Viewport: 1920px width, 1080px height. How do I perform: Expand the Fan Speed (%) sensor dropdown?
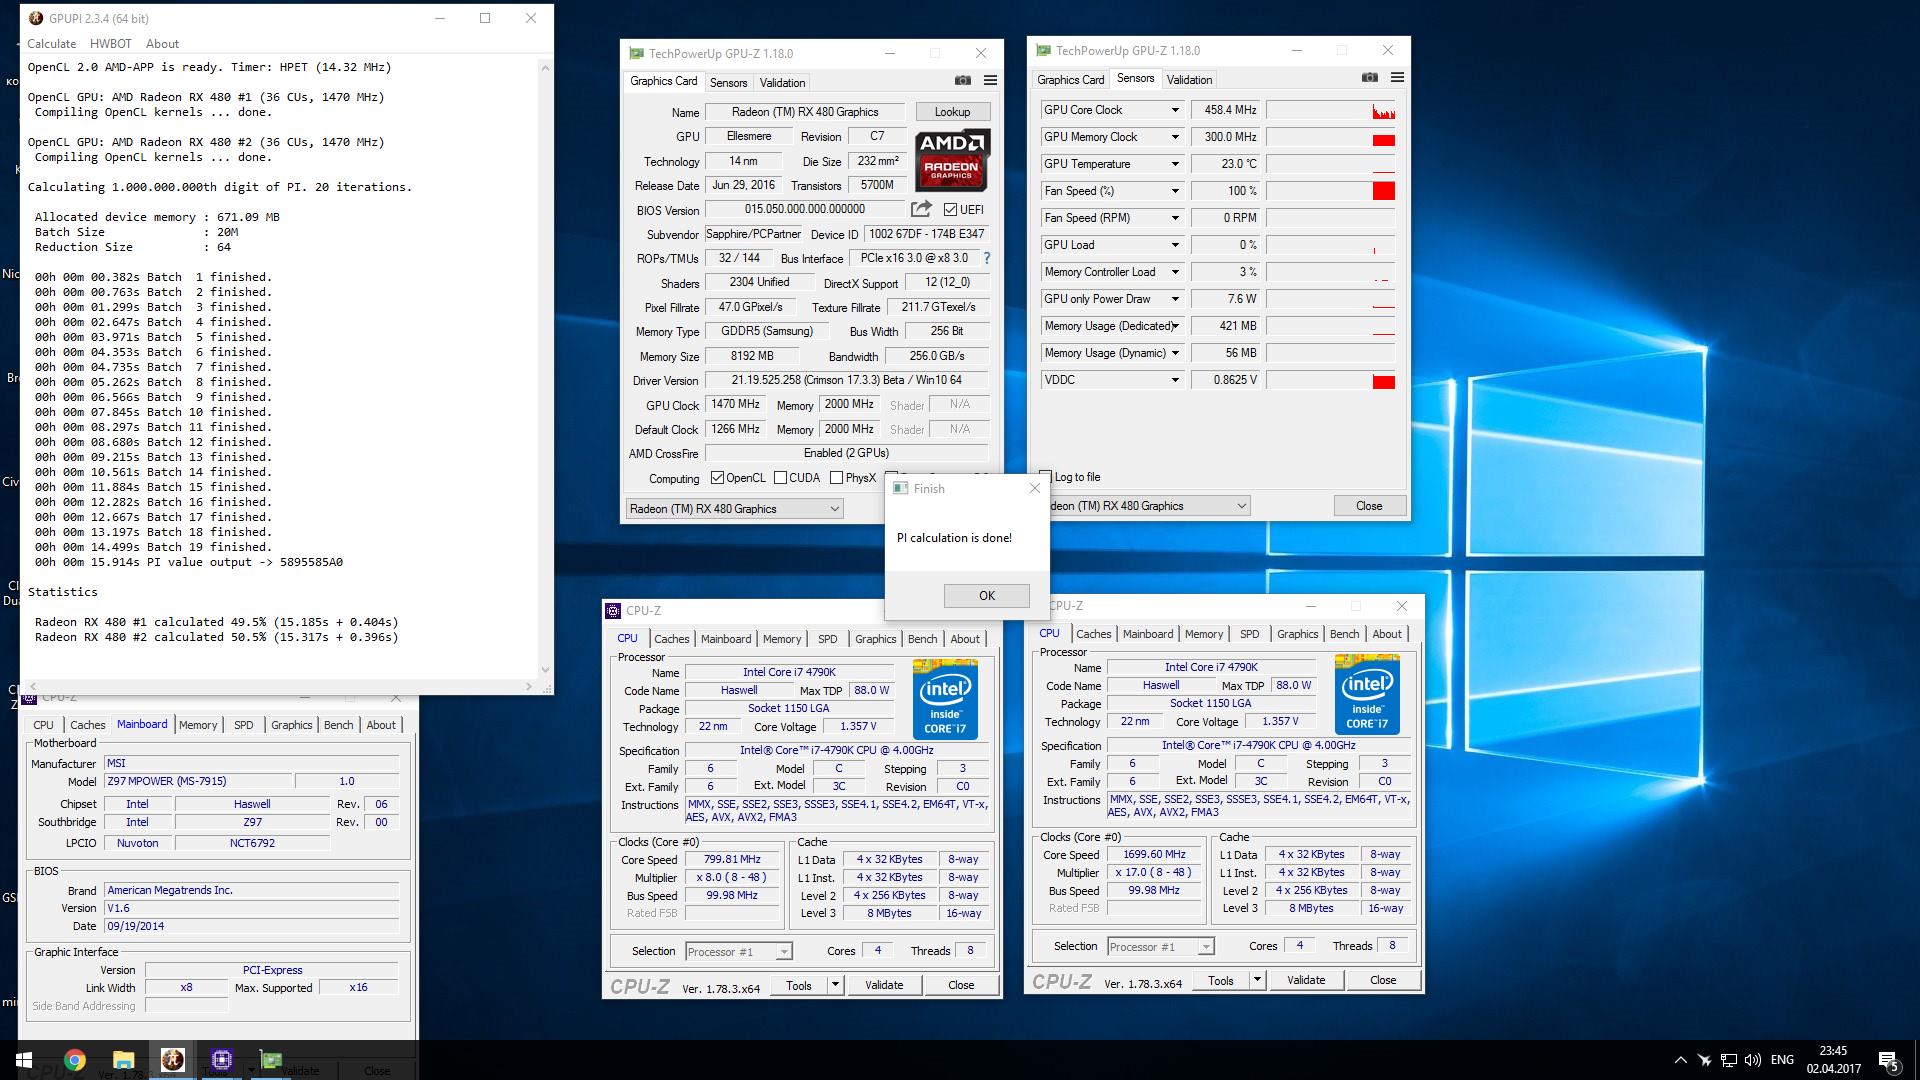[1175, 191]
